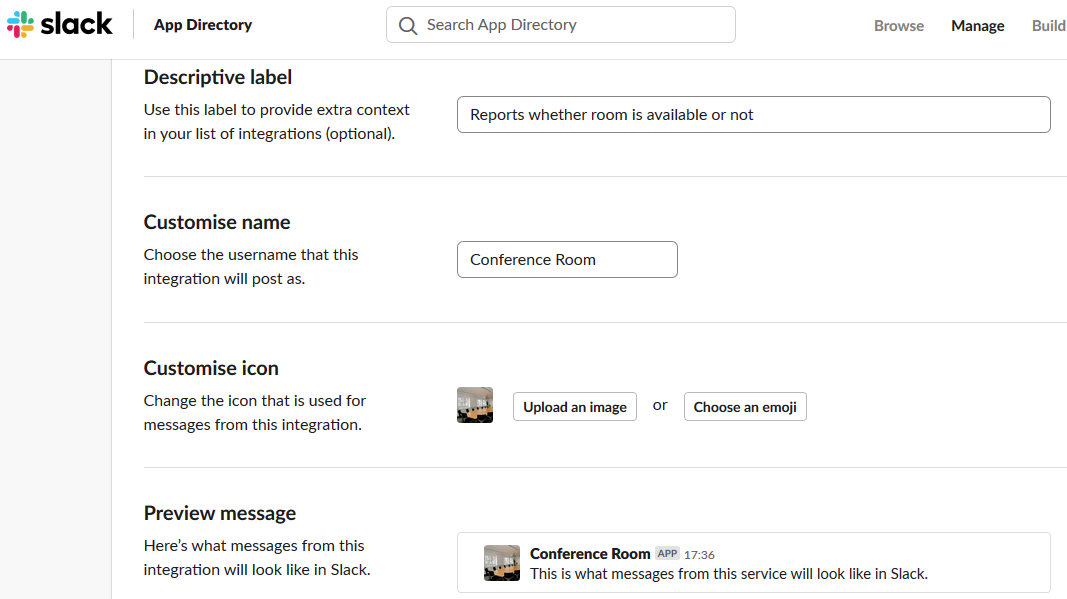Click the Descriptive label text field
Screen dimensions: 1067x599
coord(753,115)
